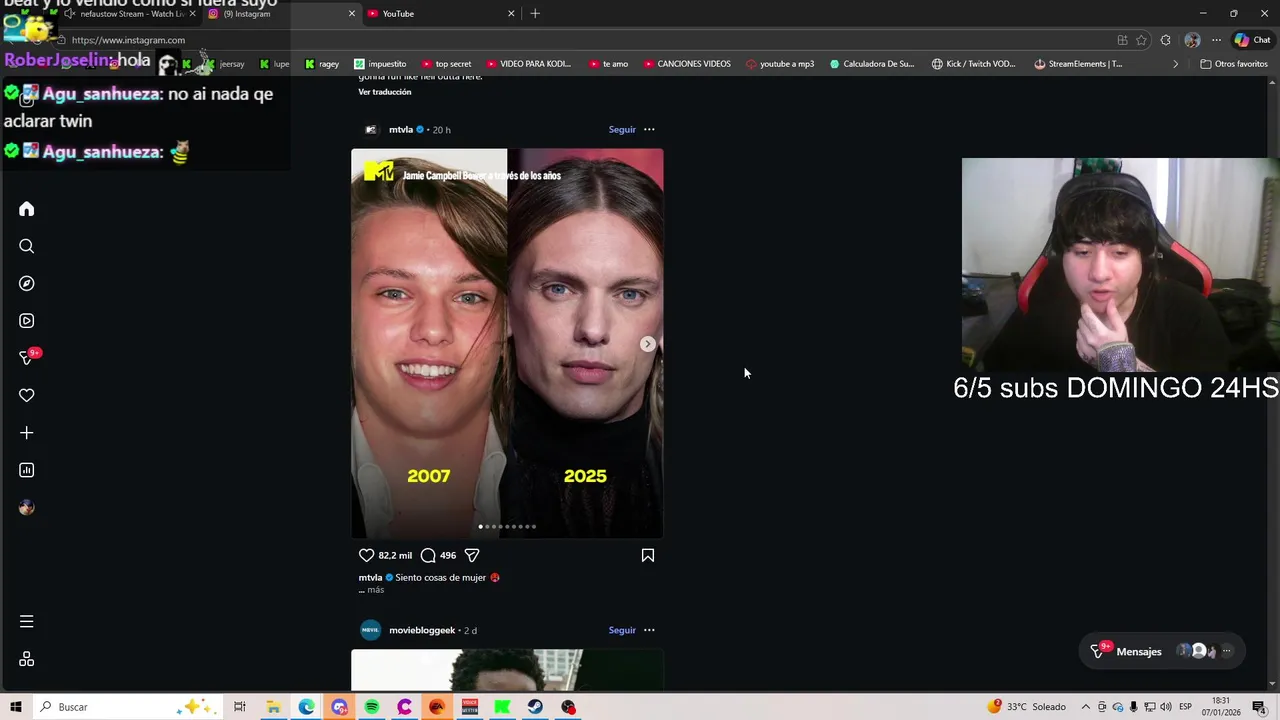This screenshot has width=1280, height=720.
Task: Open options menu for mtvla post
Action: point(649,129)
